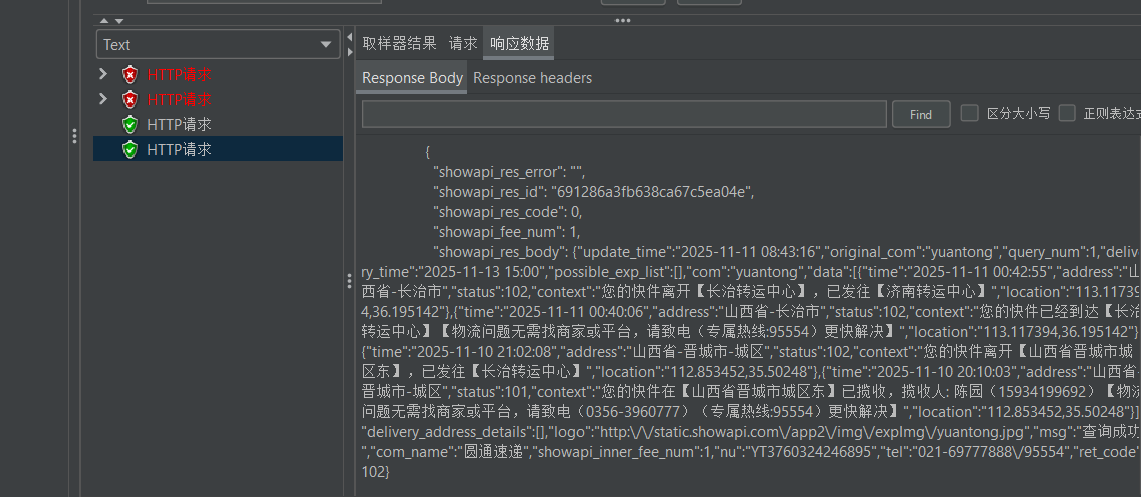Switch to the 请求 tab

tap(463, 43)
